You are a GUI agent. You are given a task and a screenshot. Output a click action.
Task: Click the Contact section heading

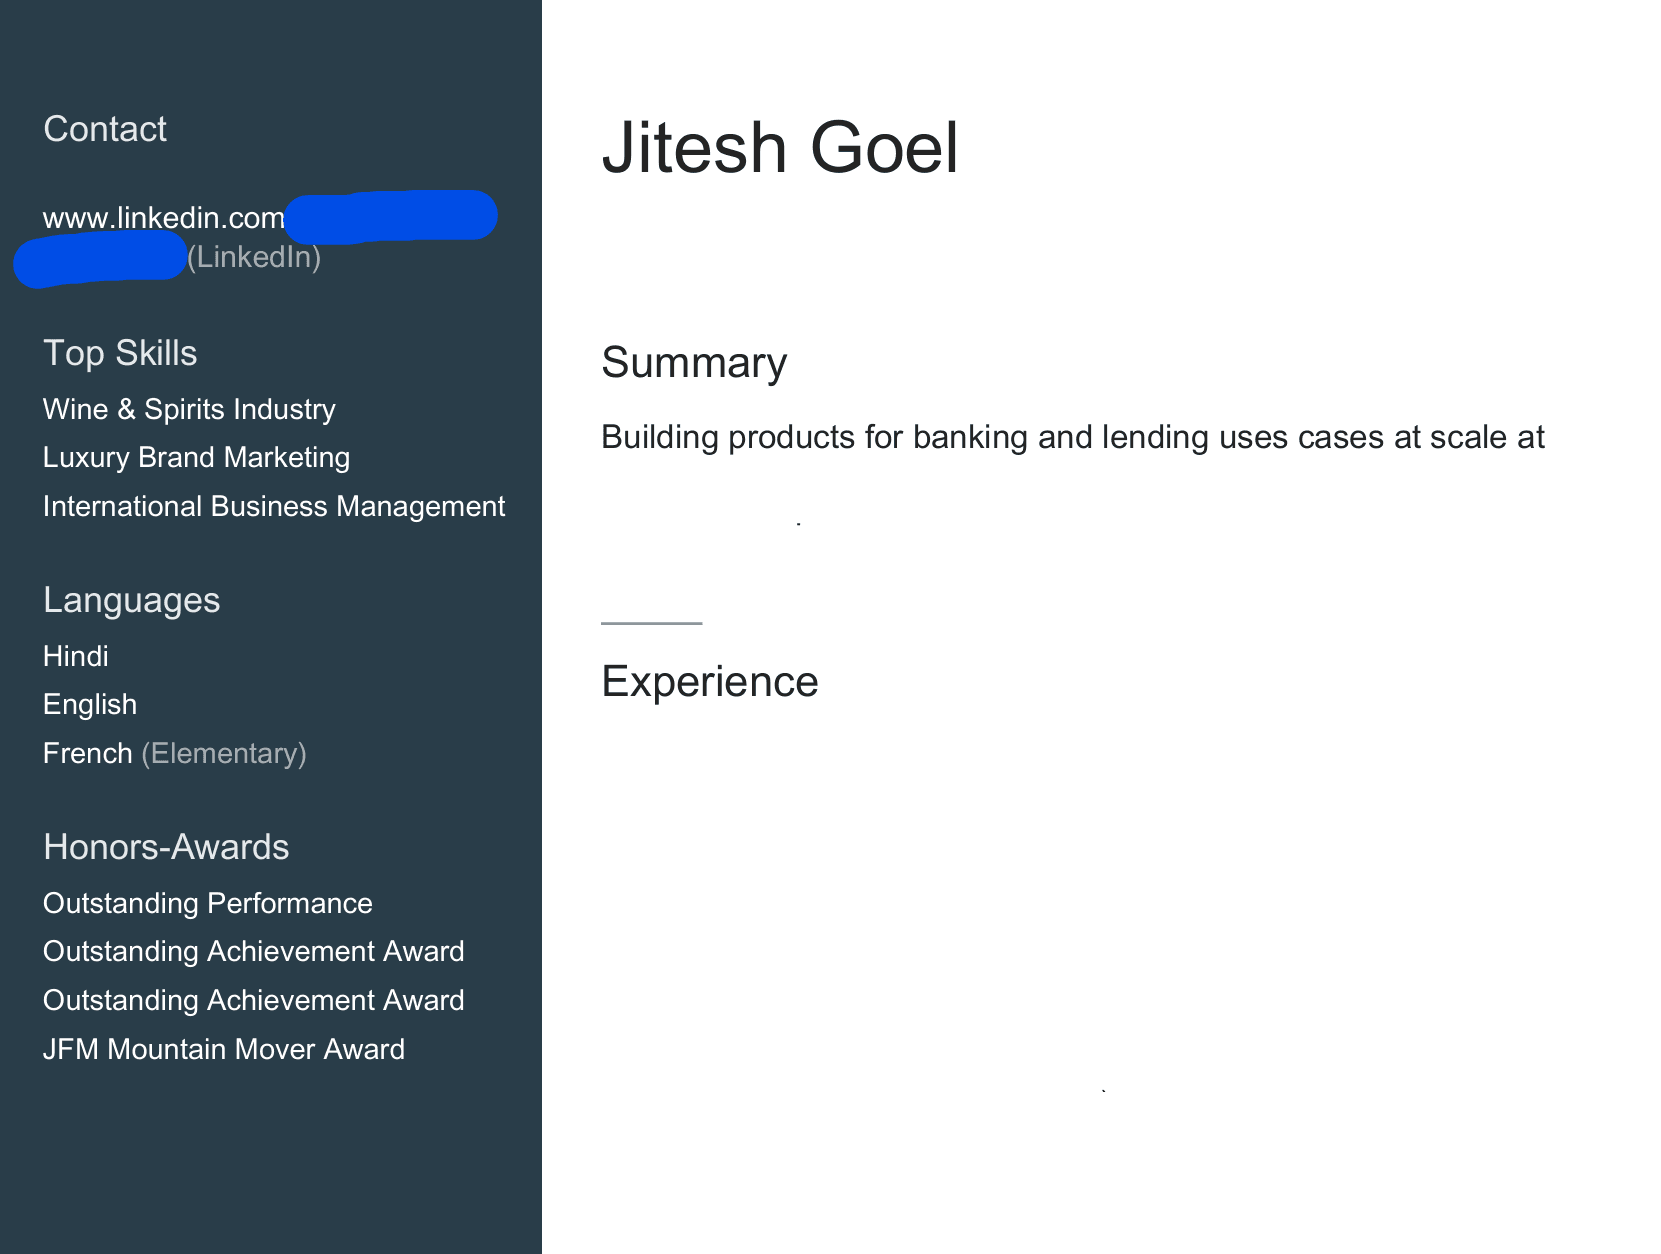[105, 129]
